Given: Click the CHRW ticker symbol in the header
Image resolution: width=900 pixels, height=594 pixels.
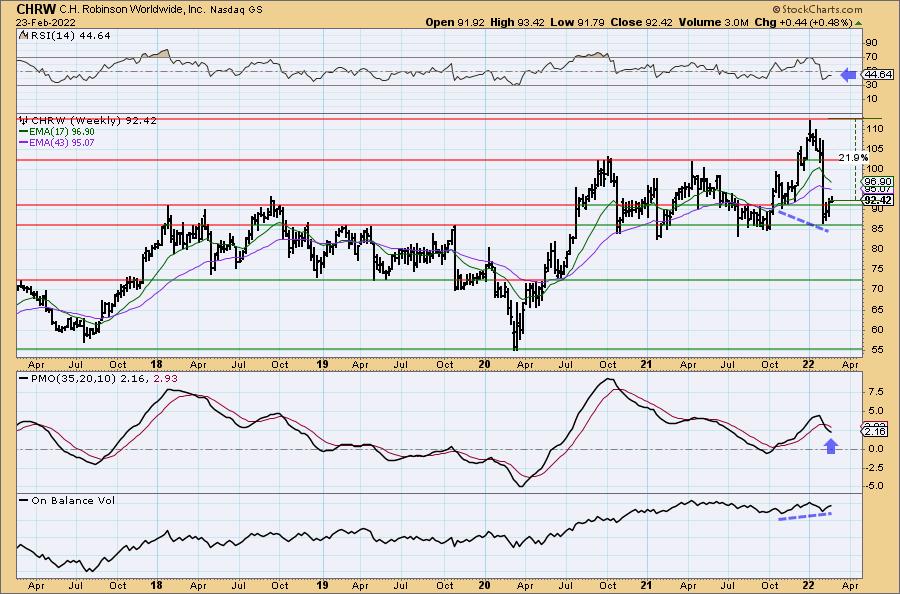Looking at the screenshot, I should click(36, 9).
